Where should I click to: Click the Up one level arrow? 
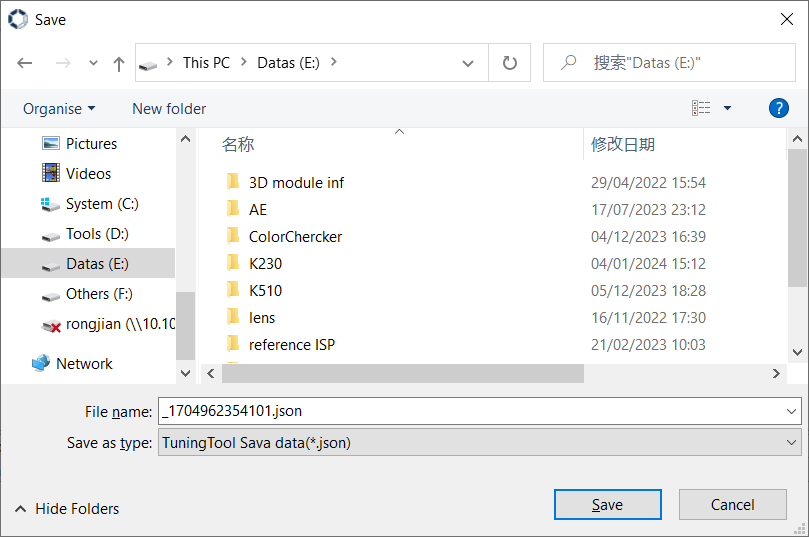[x=119, y=63]
